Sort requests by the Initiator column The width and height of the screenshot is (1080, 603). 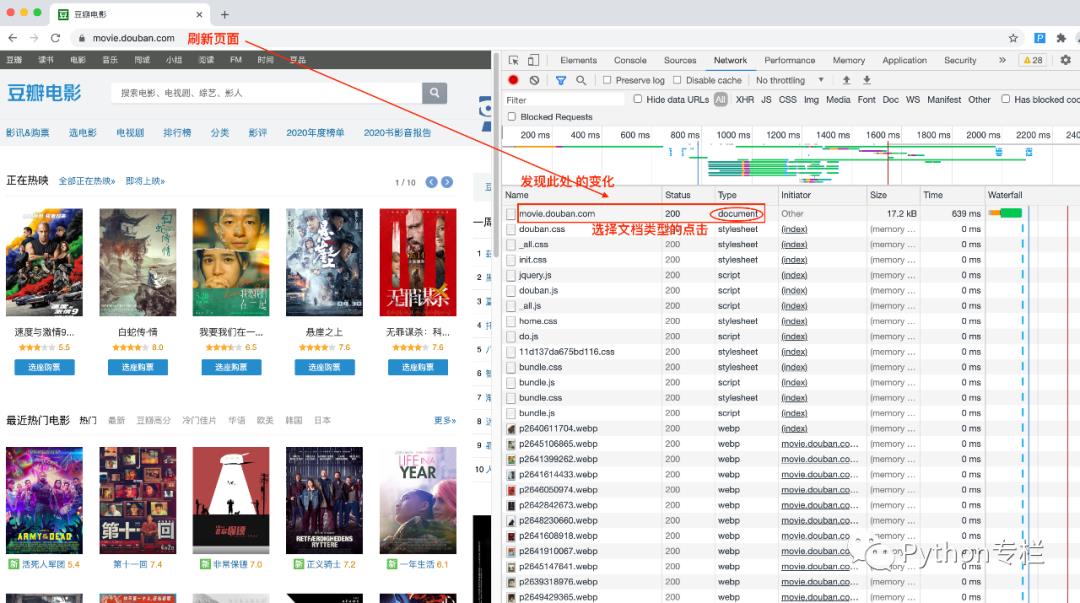tap(822, 195)
